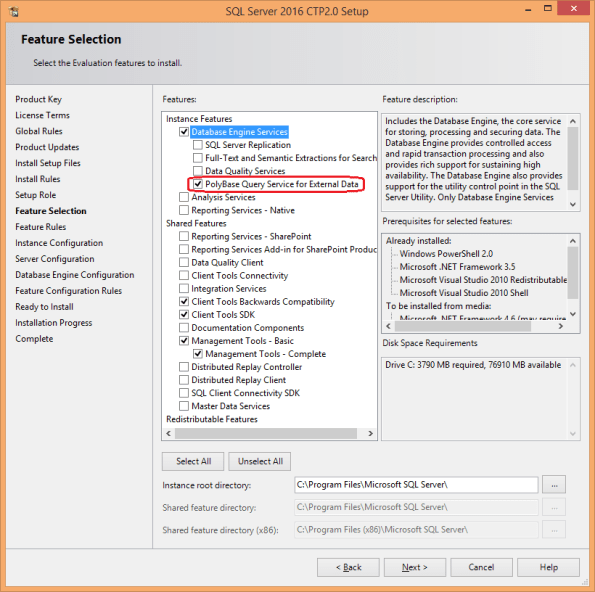Uncheck Management Tools - Complete

(198, 354)
